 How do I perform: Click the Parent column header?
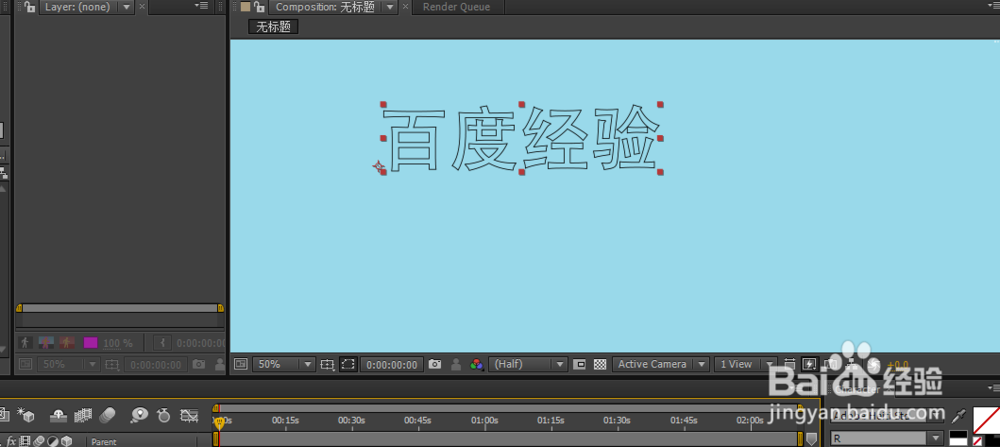pyautogui.click(x=105, y=442)
